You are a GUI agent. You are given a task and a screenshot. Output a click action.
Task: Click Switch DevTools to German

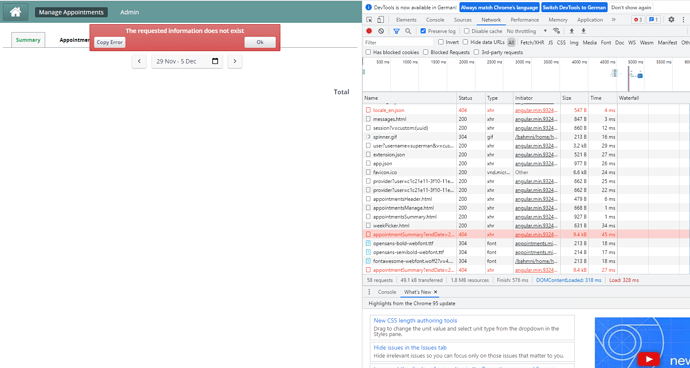(x=574, y=7)
